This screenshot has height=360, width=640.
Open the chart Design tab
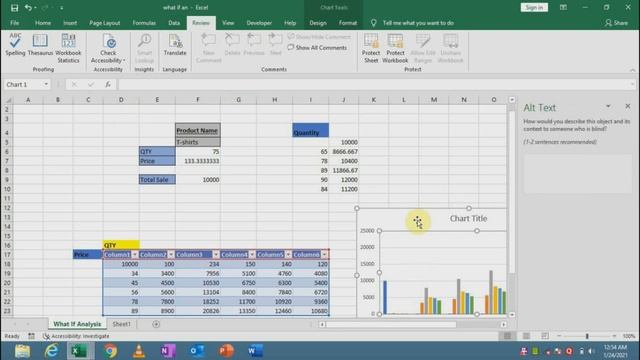click(318, 23)
